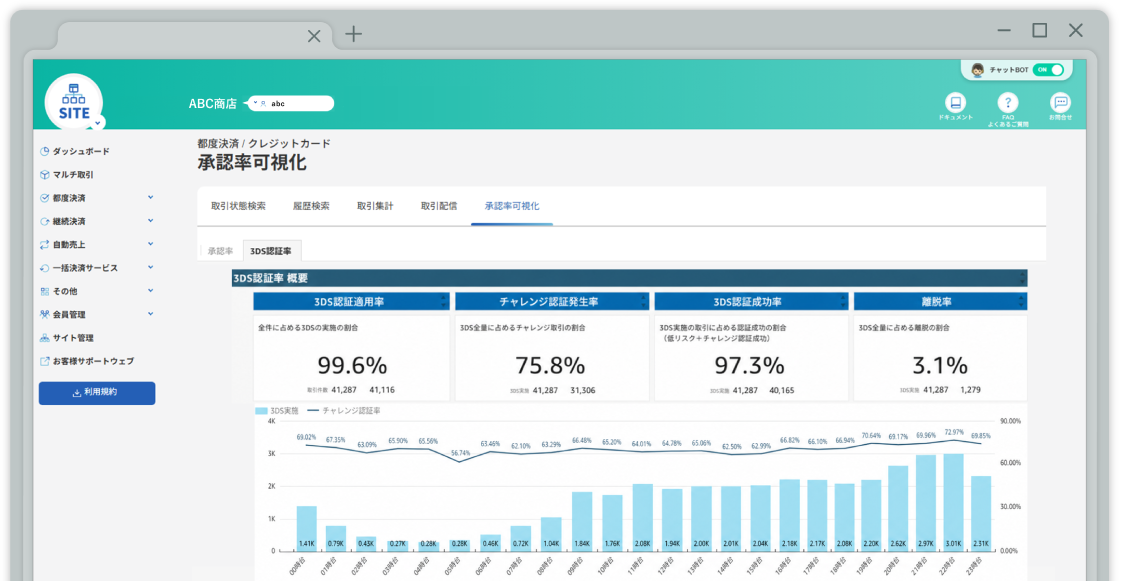Expand the 一括決済サービス menu chevron
Viewport: 1121px width, 581px height.
[x=150, y=267]
